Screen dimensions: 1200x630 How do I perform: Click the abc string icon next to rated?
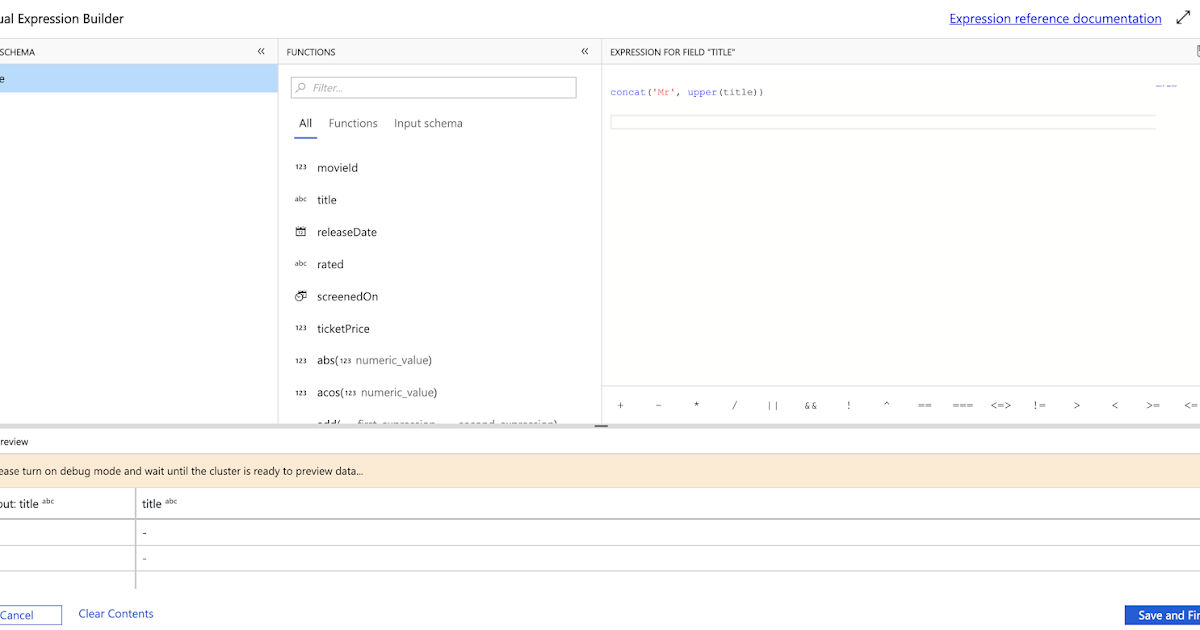click(x=301, y=263)
